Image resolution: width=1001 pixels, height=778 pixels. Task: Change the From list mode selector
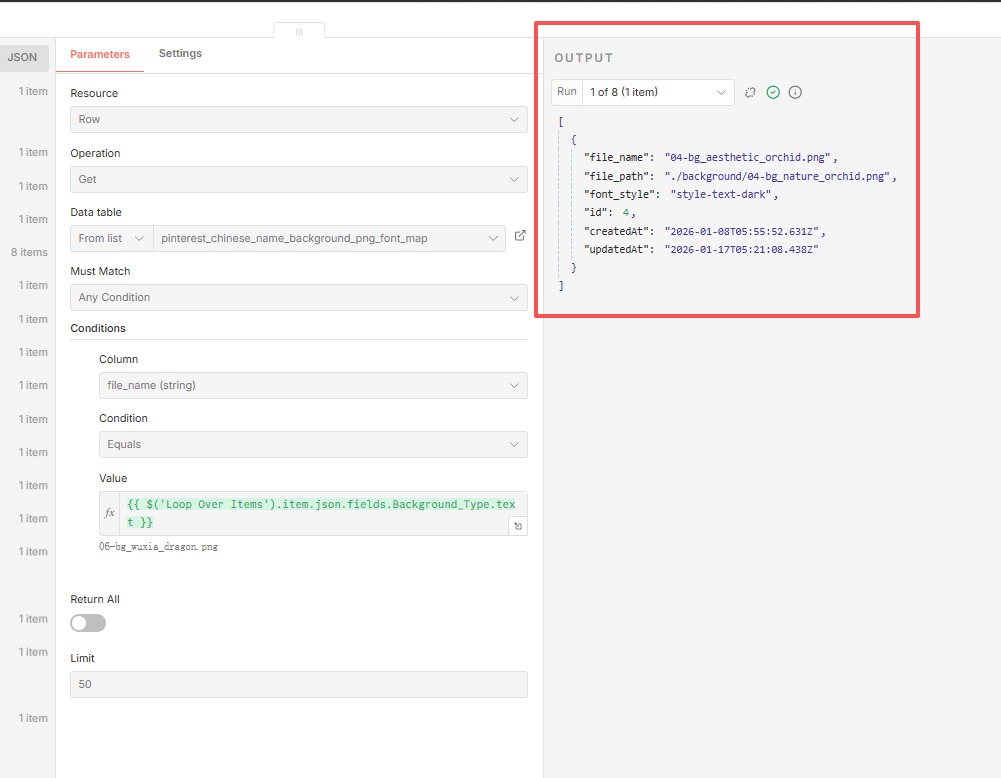111,238
